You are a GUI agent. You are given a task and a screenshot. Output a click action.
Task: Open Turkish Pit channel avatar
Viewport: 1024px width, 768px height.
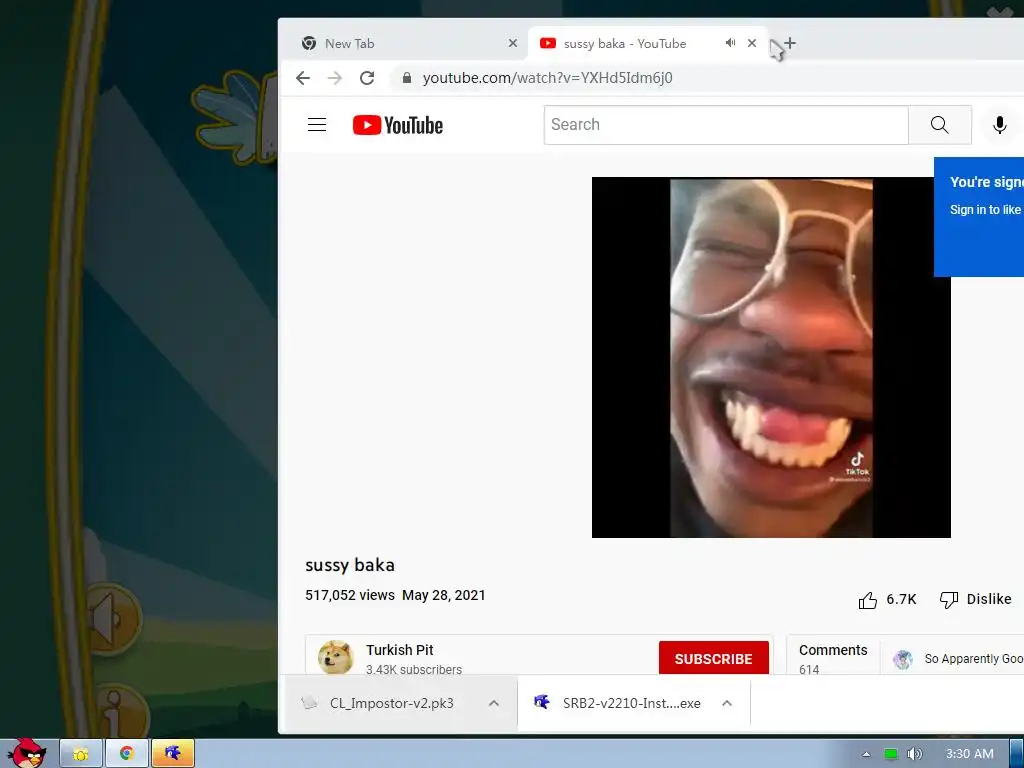coord(336,657)
